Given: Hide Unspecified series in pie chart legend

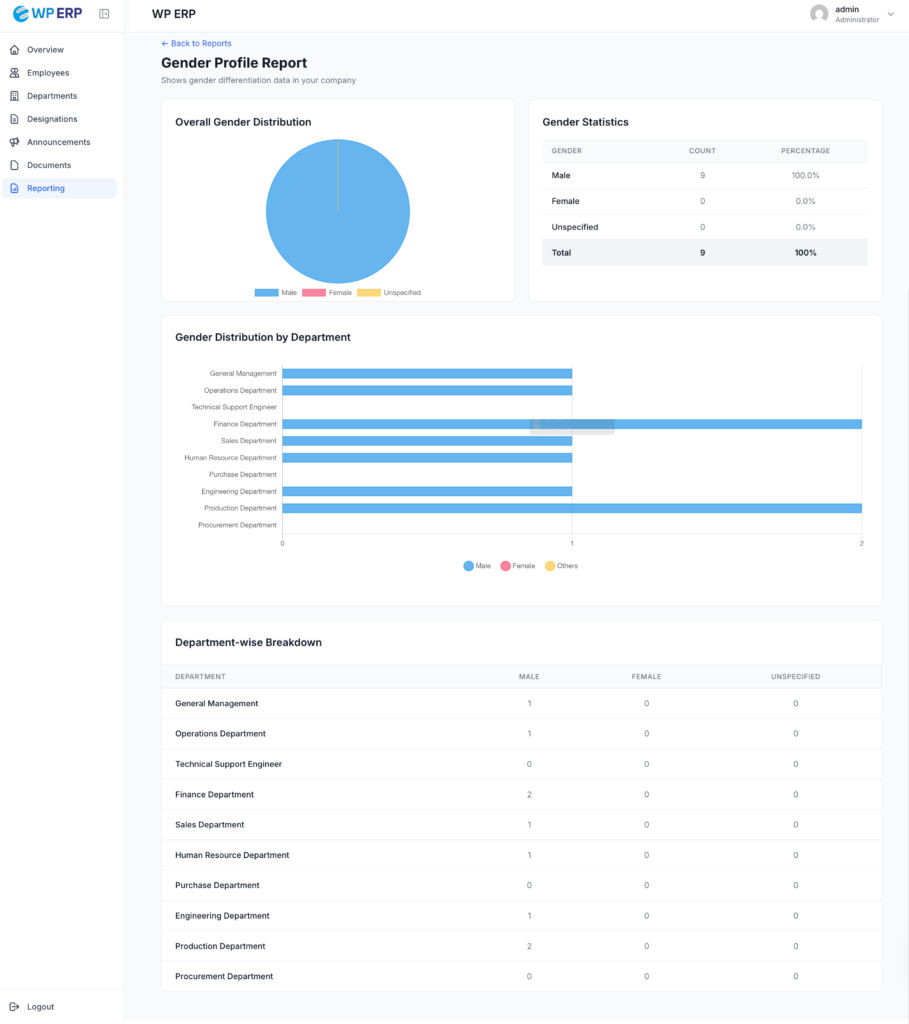Looking at the screenshot, I should click(x=389, y=293).
